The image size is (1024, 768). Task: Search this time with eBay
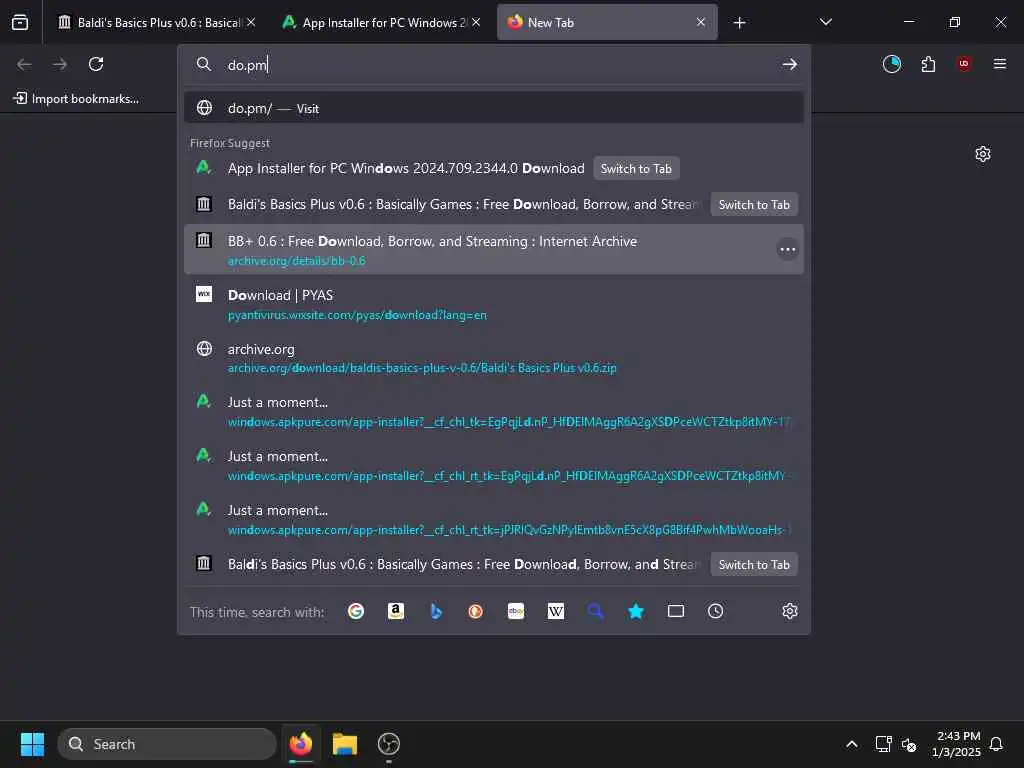[x=516, y=611]
